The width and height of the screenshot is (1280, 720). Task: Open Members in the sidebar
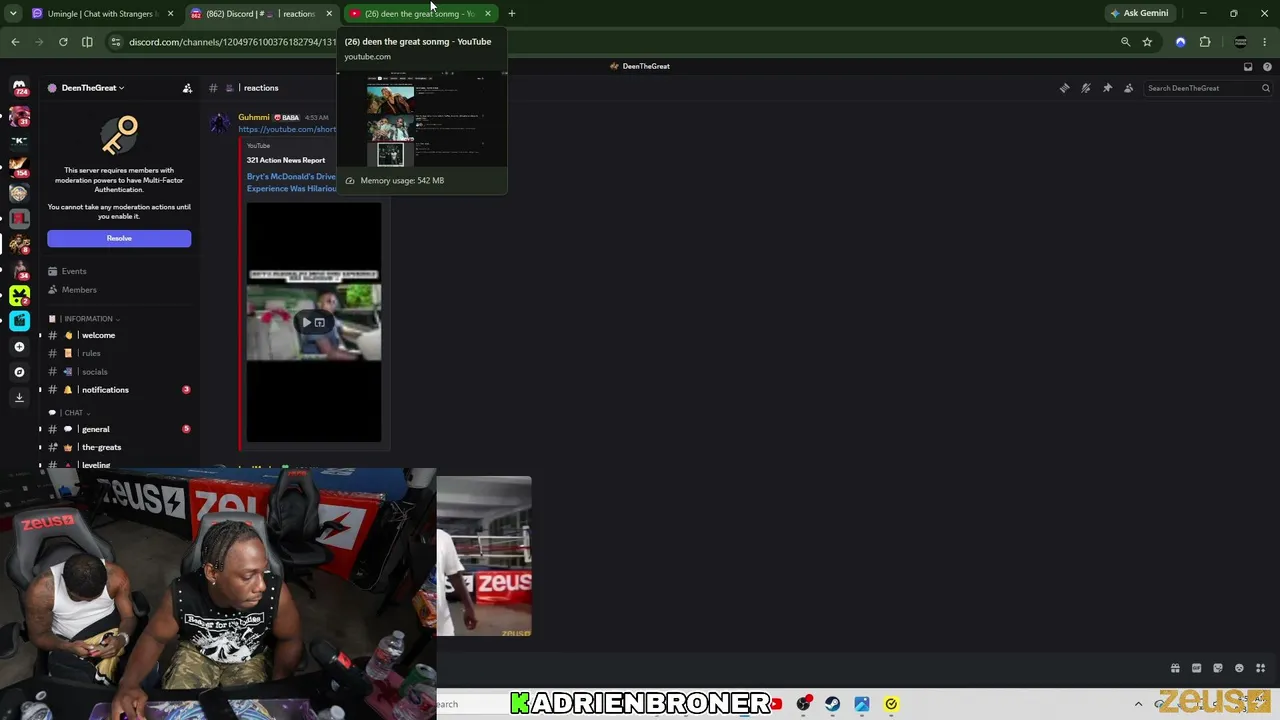coord(79,290)
